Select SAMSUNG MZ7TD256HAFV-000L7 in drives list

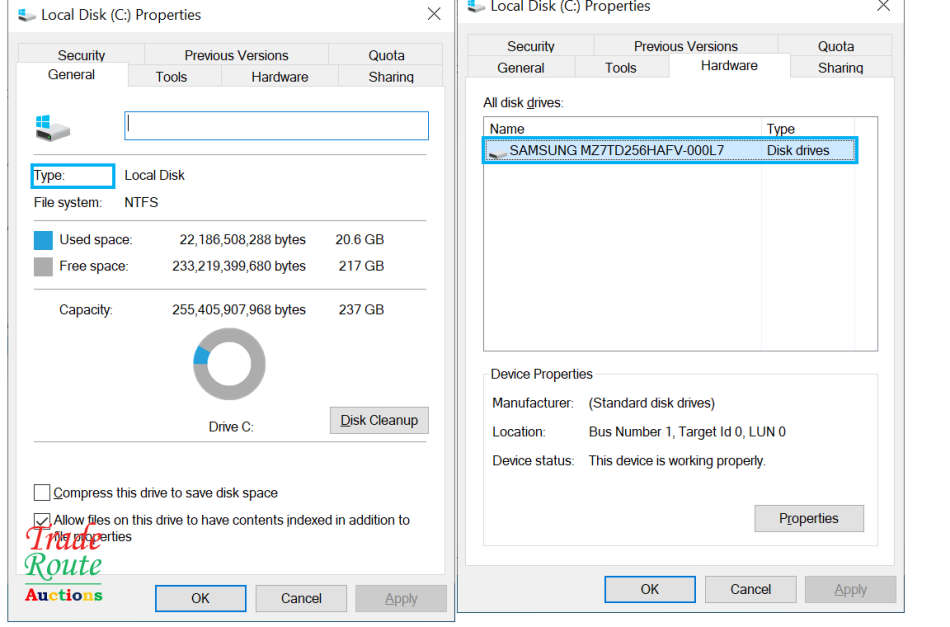616,151
